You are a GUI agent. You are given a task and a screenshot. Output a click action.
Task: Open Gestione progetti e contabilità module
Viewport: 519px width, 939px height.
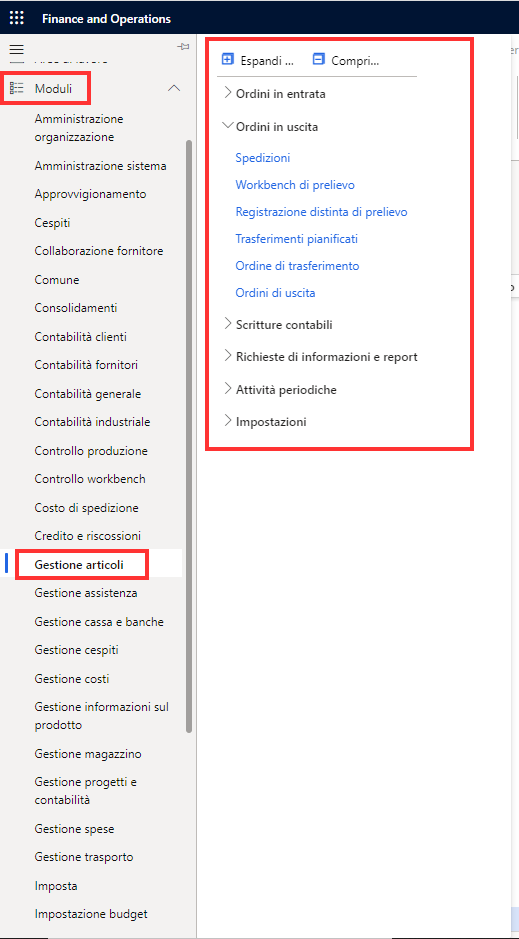point(86,790)
